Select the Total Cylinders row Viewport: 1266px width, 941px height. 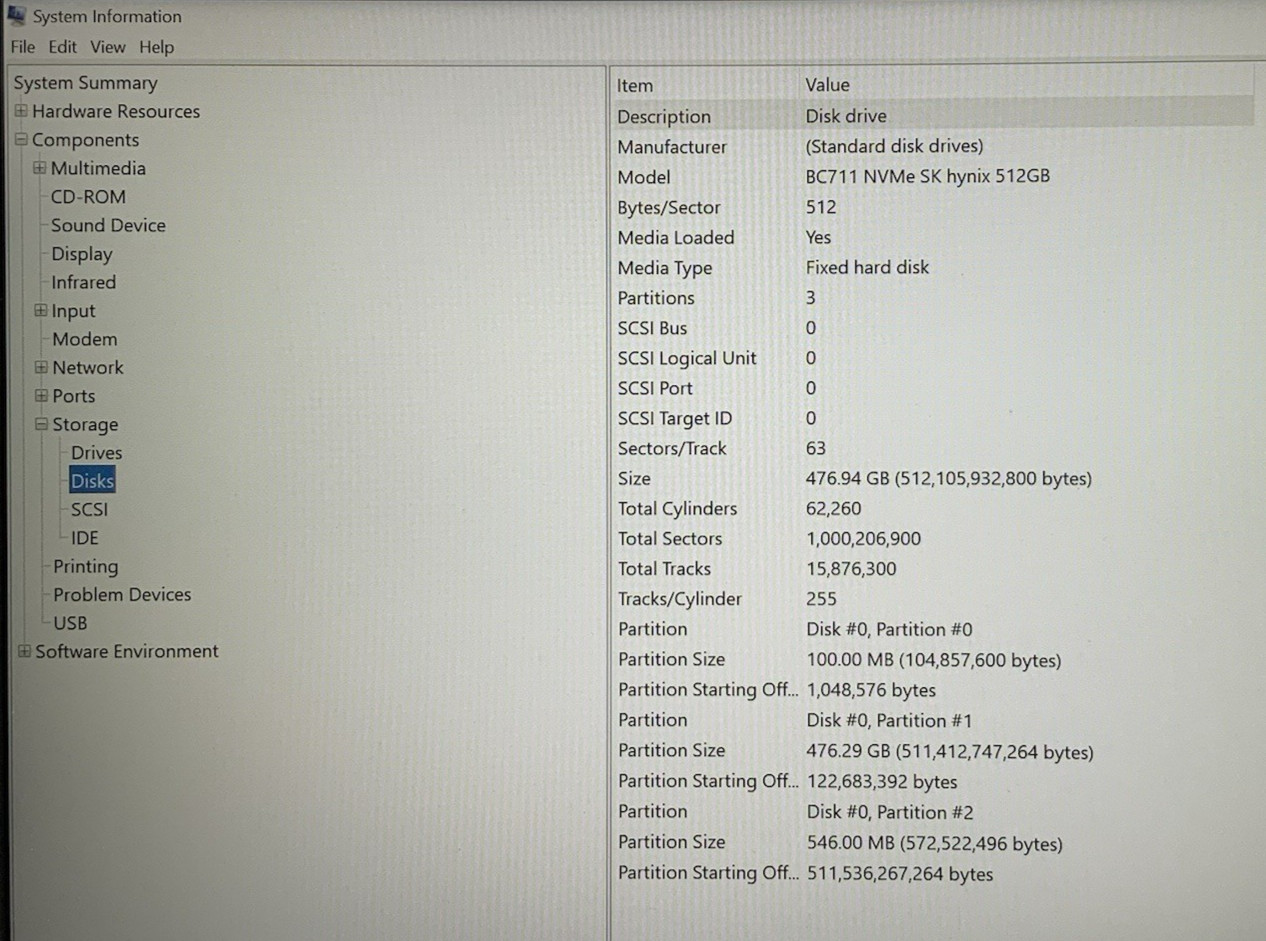(x=933, y=508)
